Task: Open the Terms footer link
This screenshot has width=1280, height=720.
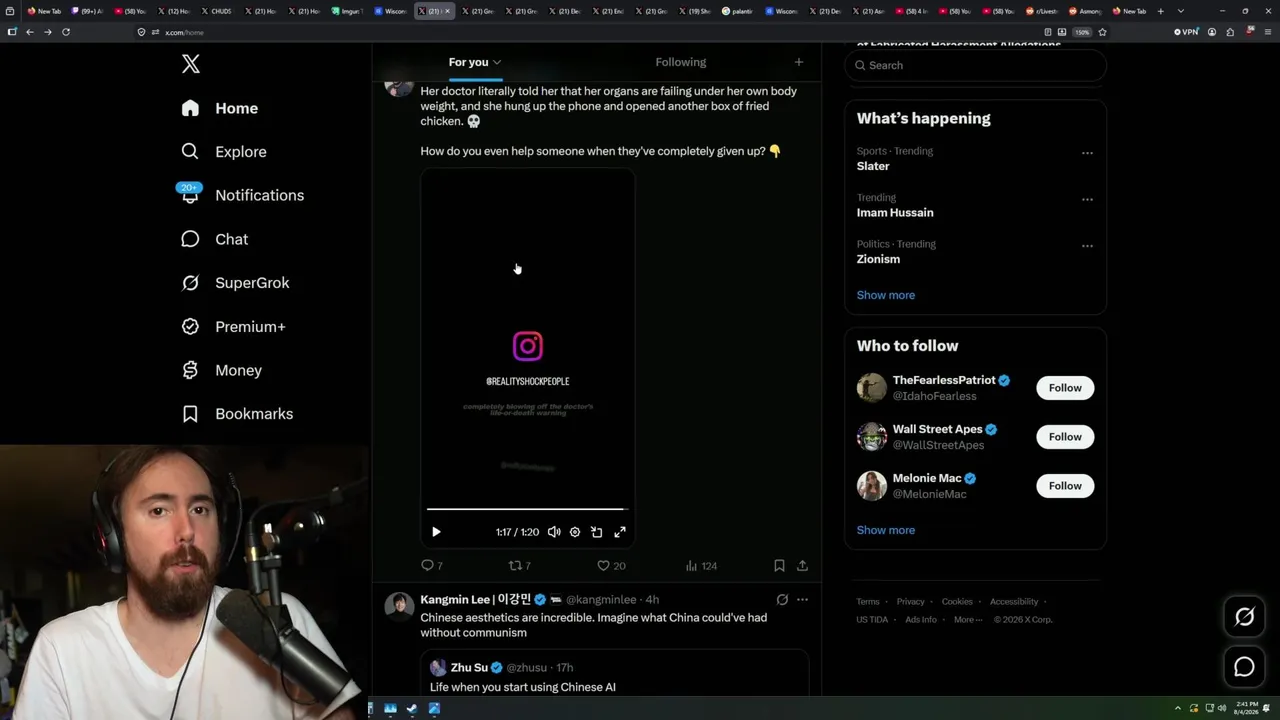Action: click(x=868, y=602)
